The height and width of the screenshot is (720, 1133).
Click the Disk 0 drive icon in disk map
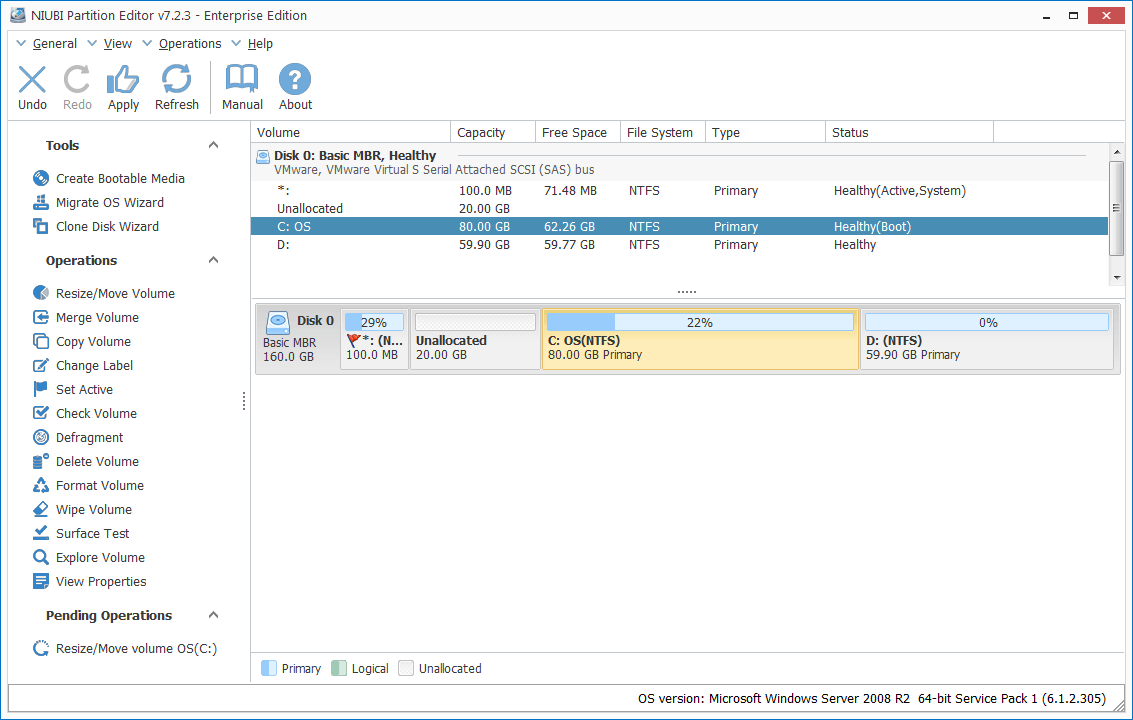coord(278,322)
